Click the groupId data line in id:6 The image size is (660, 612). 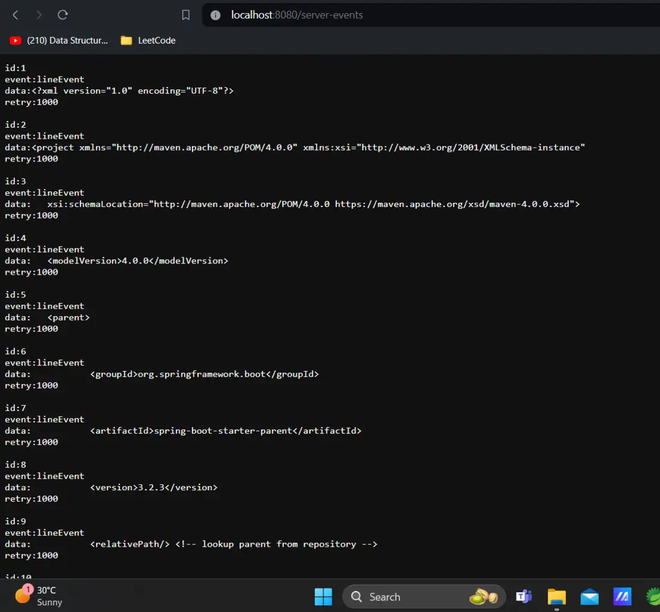[162, 374]
